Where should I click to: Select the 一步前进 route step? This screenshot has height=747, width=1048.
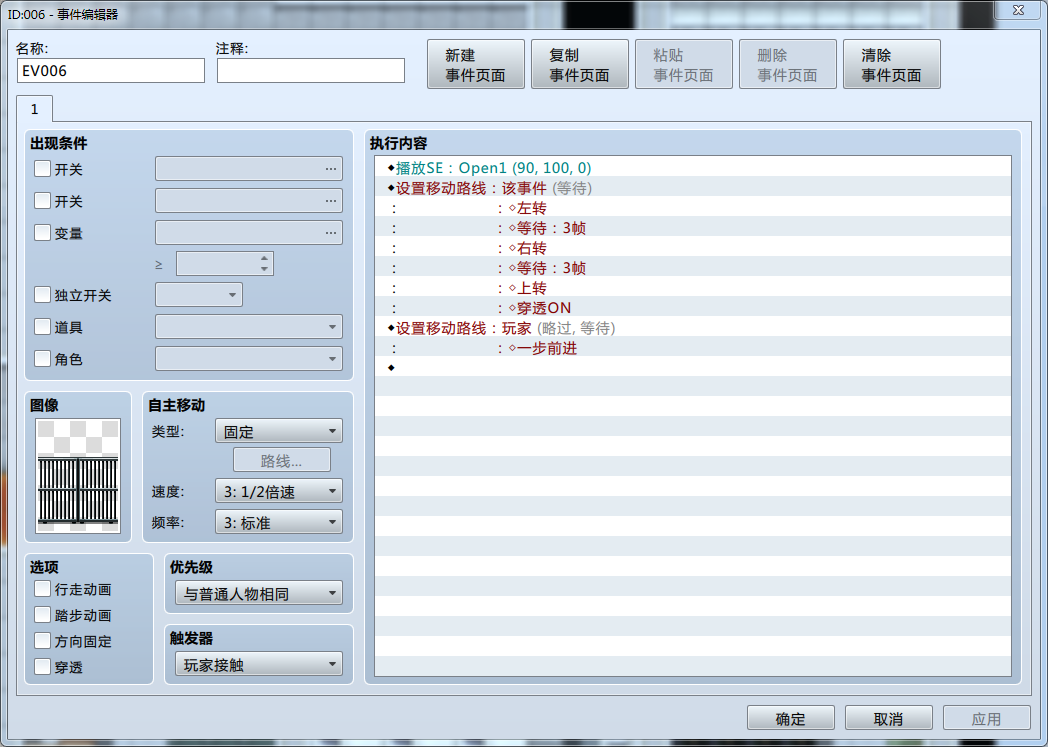(692, 348)
